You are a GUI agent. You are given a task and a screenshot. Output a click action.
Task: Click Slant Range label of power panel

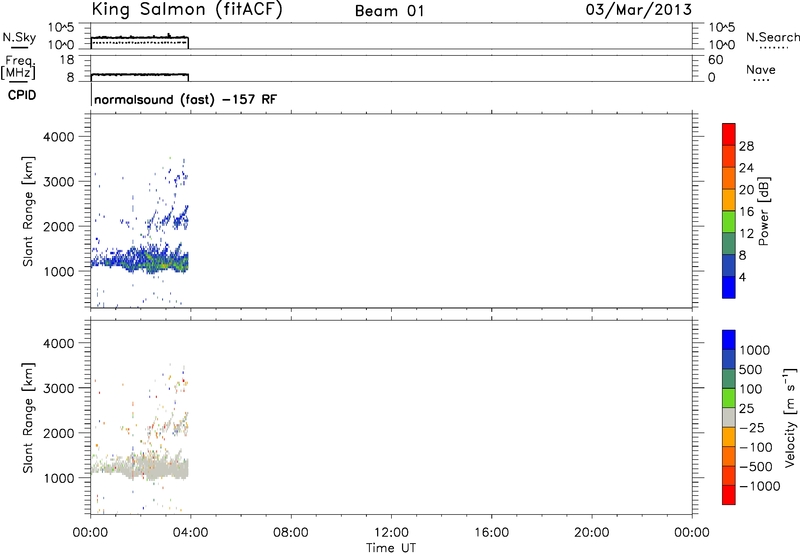click(x=29, y=211)
